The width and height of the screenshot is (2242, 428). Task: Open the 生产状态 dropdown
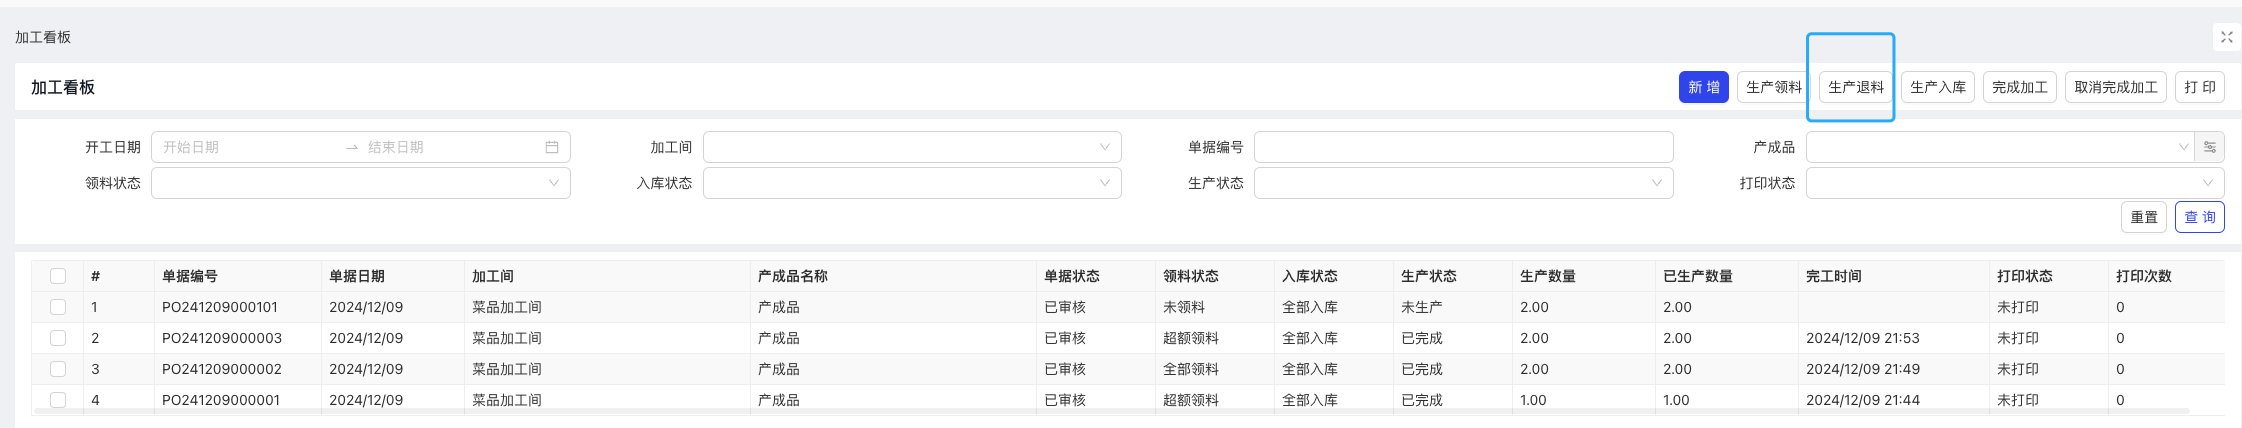tap(1464, 183)
